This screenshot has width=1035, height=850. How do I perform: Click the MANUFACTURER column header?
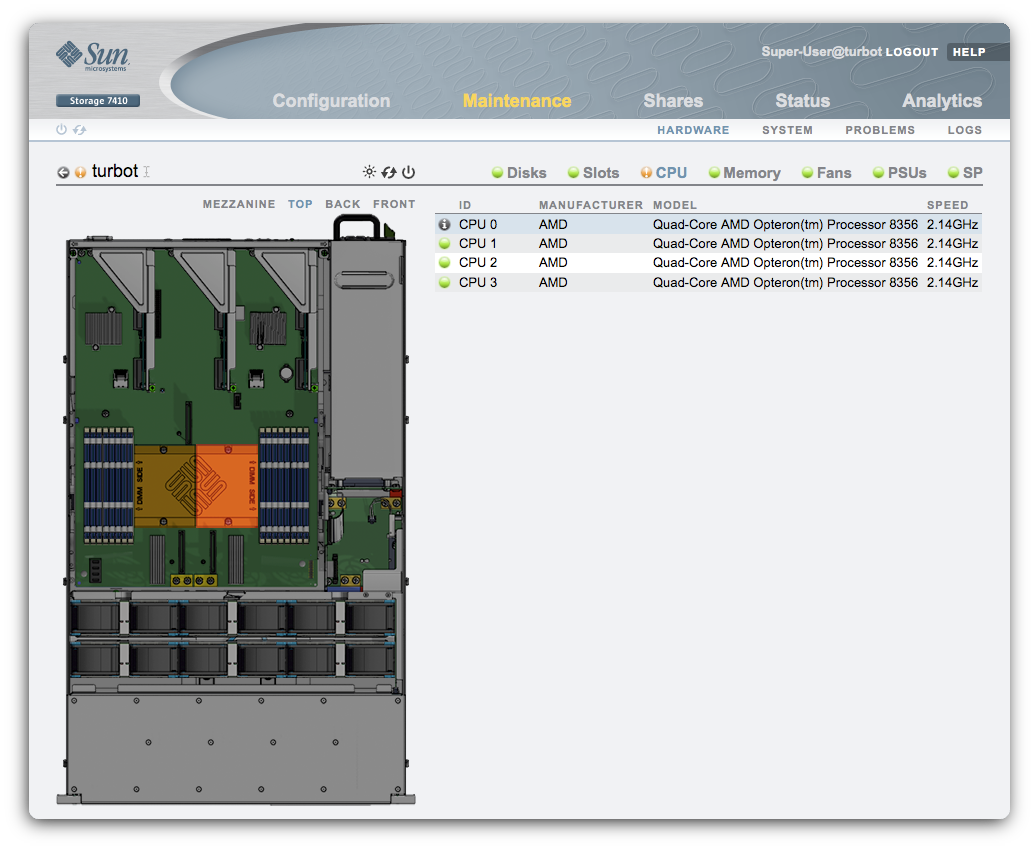click(591, 205)
